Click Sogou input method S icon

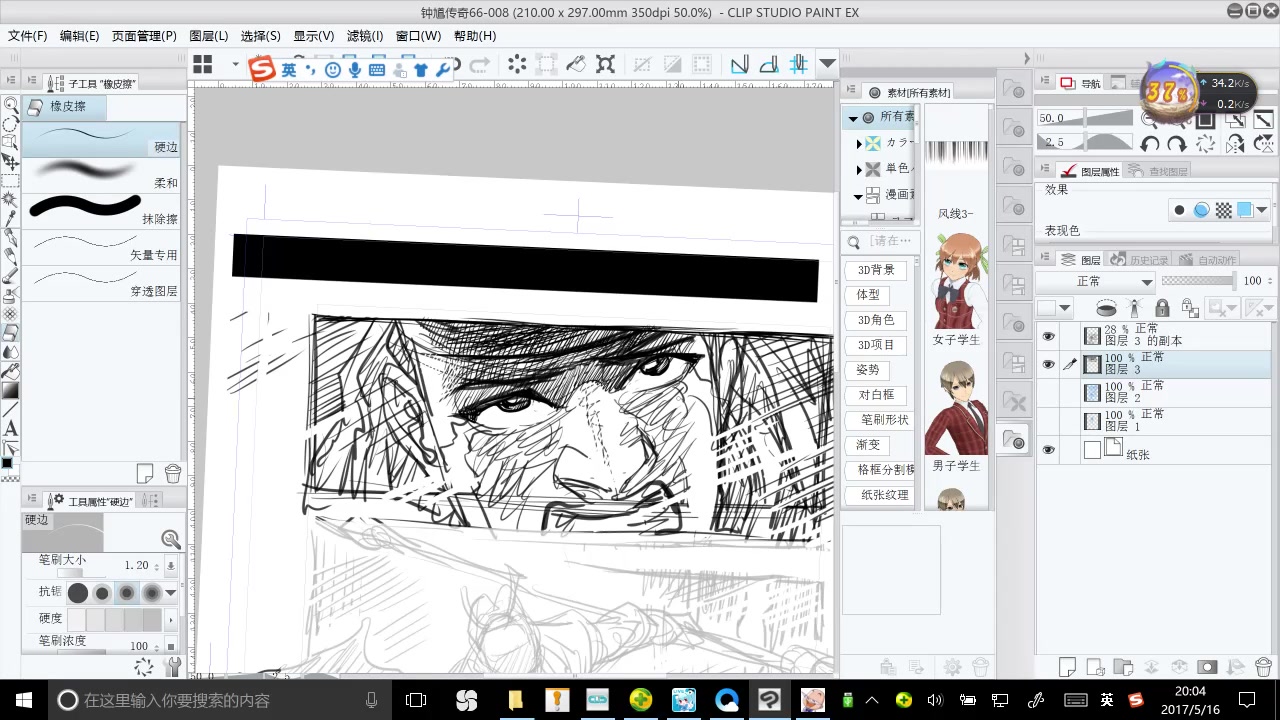[262, 69]
